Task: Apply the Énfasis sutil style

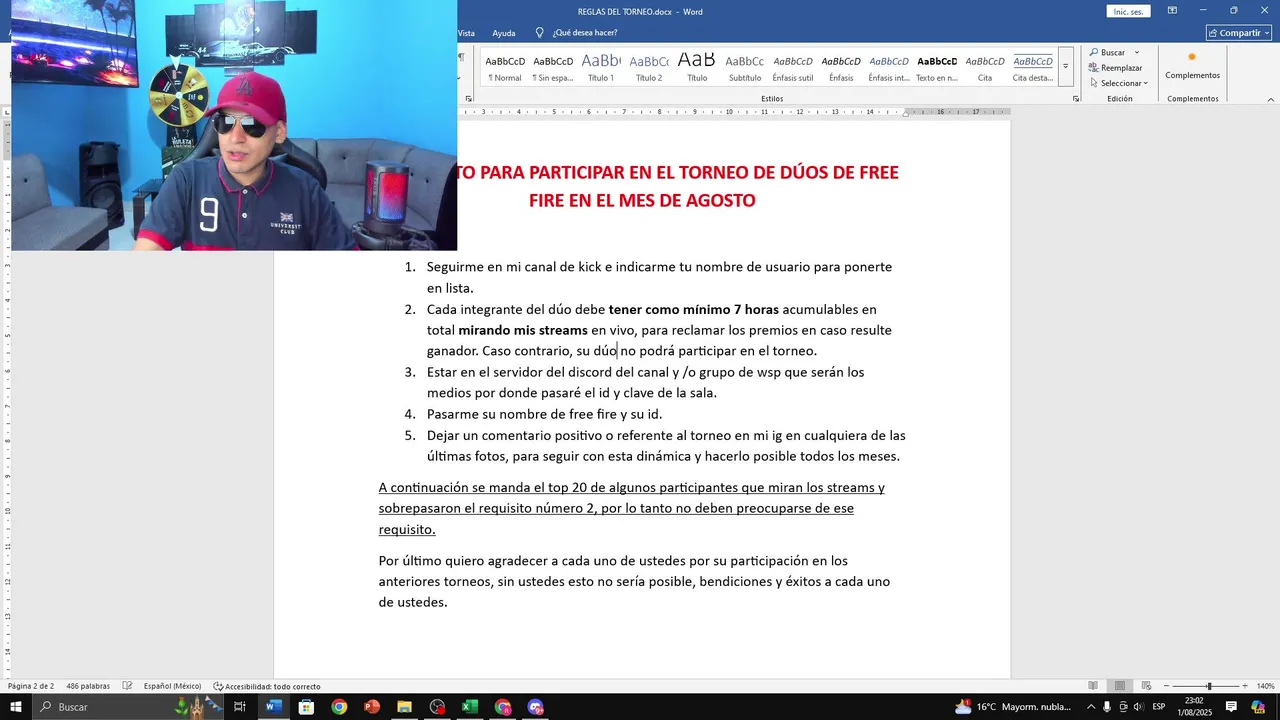Action: pyautogui.click(x=793, y=67)
